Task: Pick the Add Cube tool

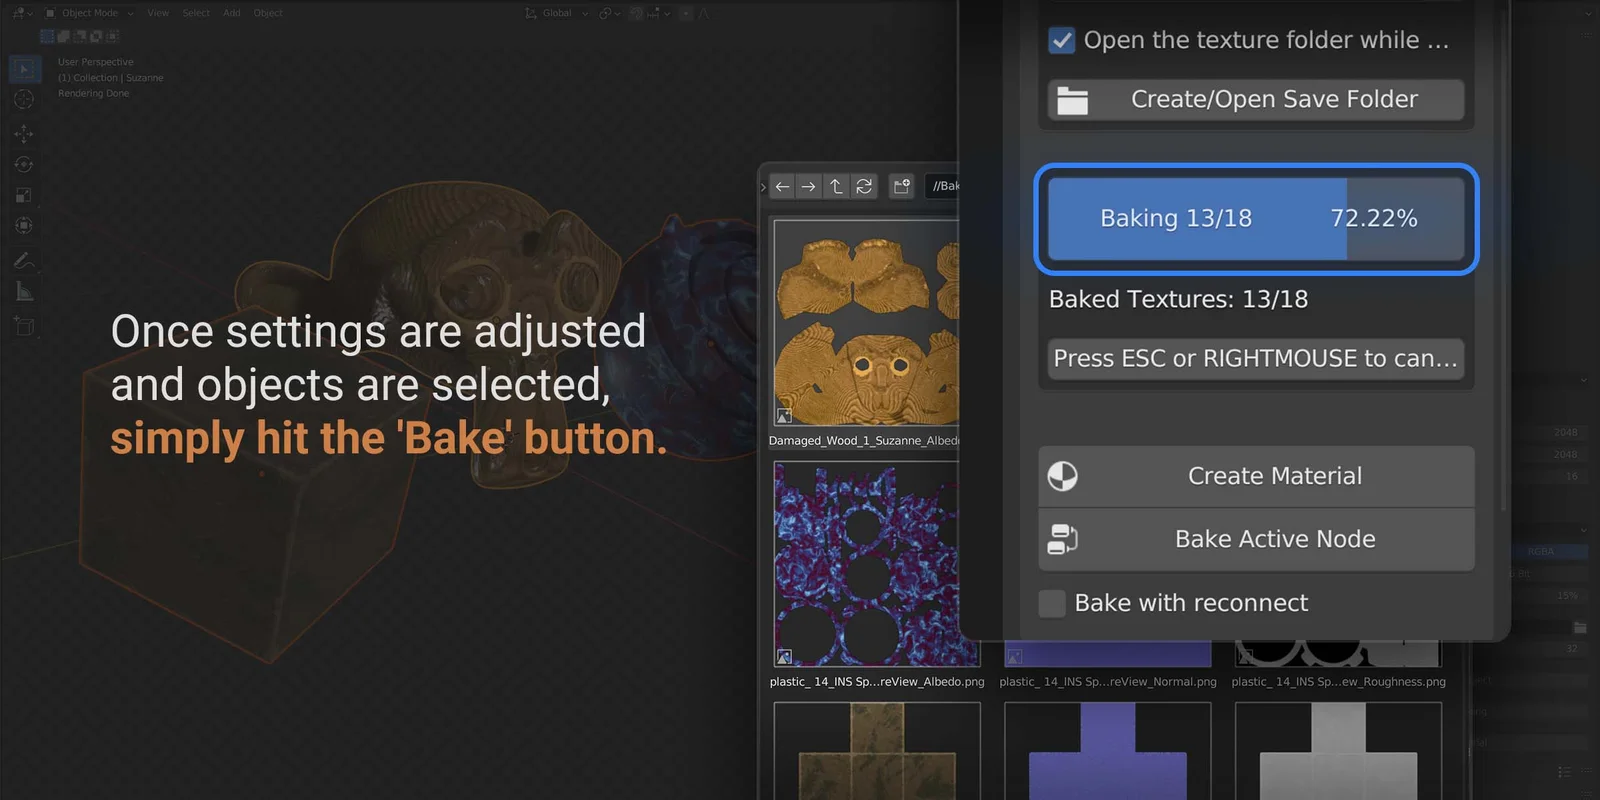Action: pyautogui.click(x=24, y=326)
